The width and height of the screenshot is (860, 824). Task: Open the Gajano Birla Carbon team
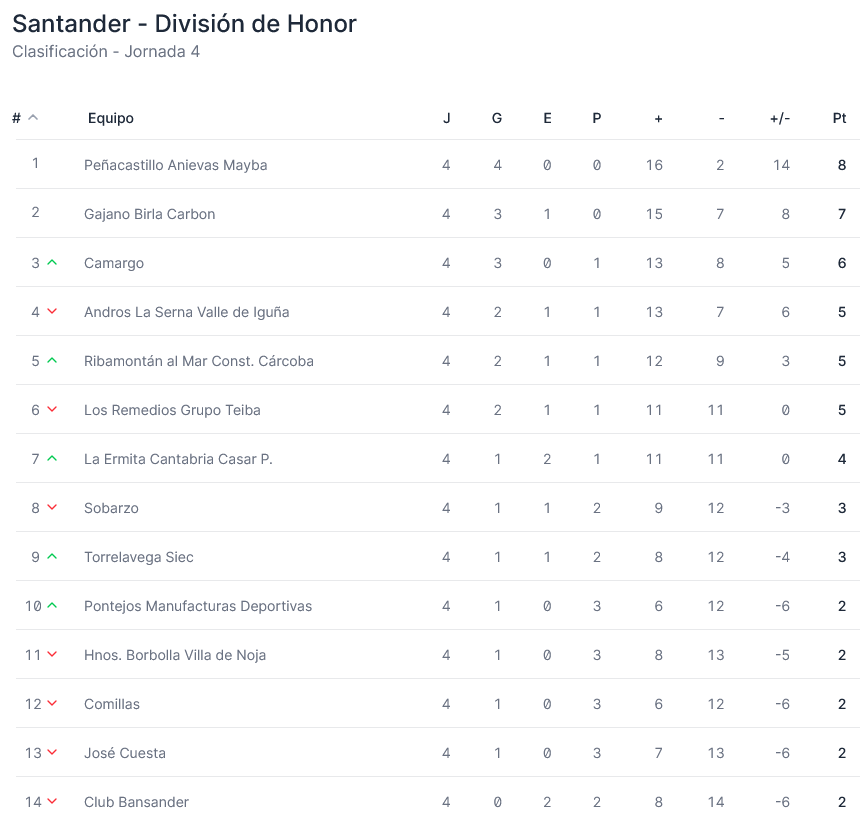pos(150,214)
